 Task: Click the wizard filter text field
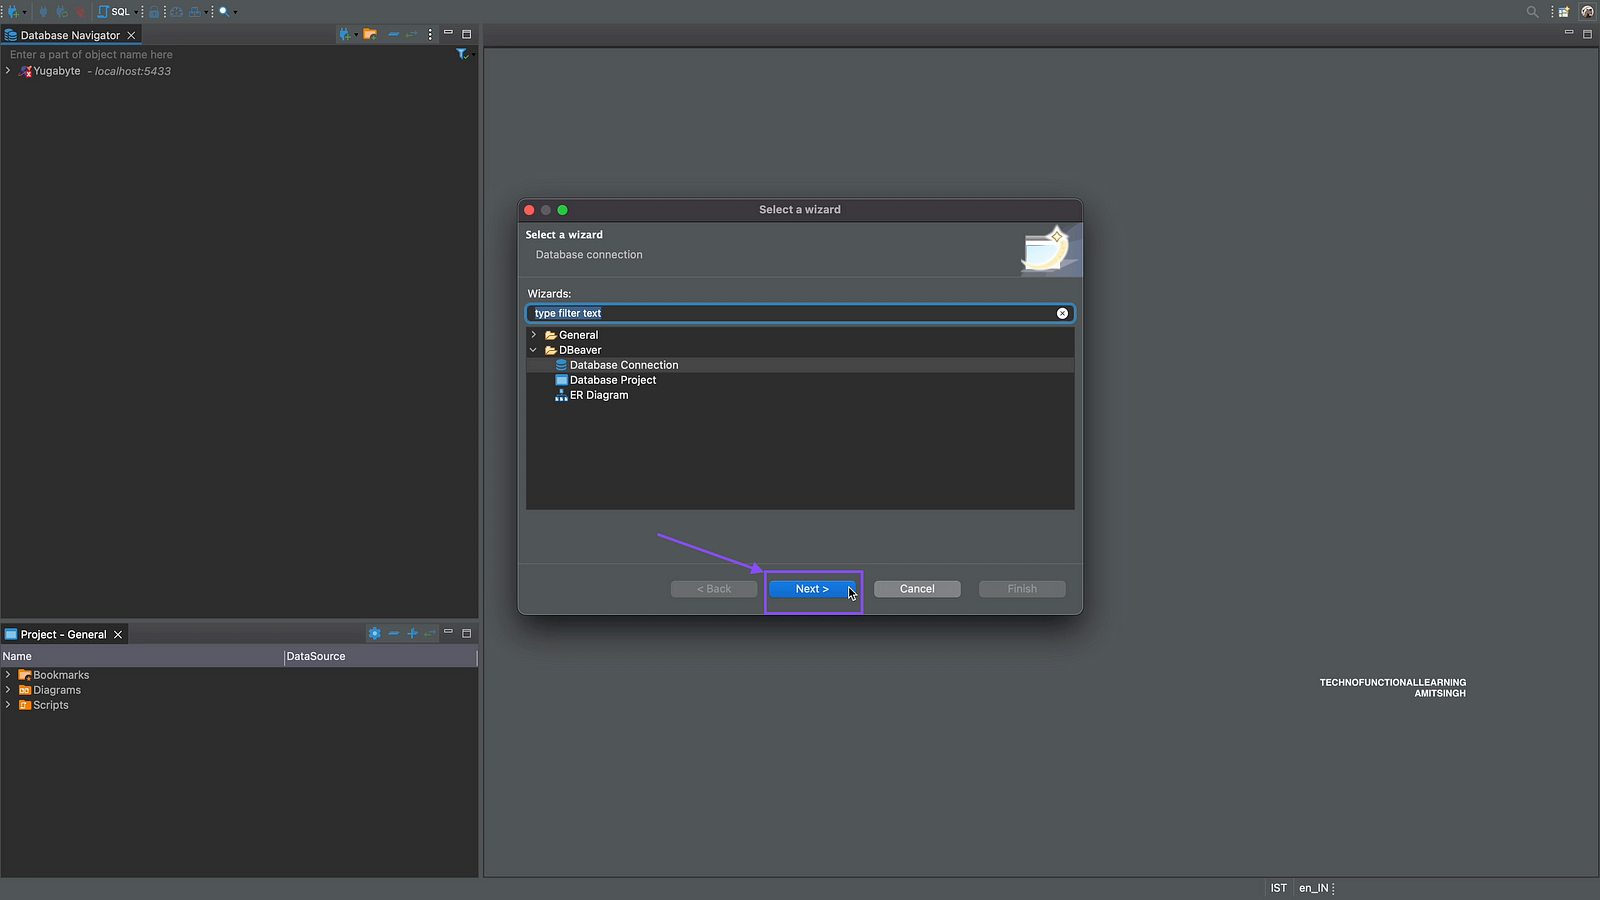click(790, 313)
